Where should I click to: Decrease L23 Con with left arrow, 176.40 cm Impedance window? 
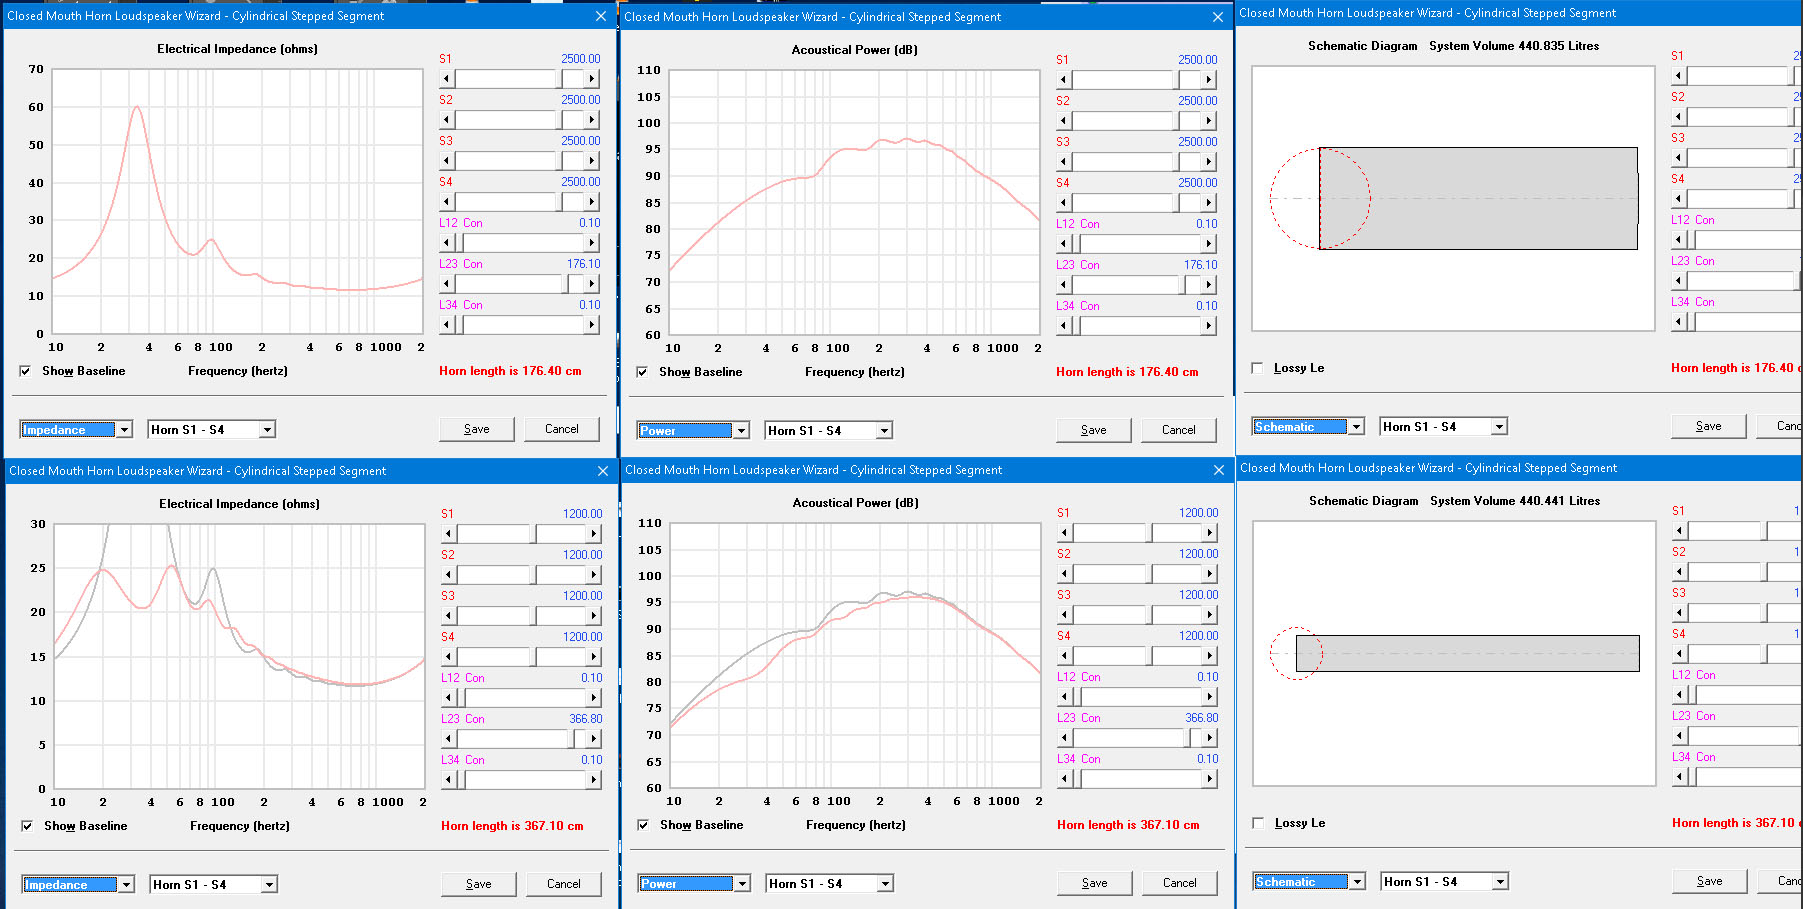447,284
